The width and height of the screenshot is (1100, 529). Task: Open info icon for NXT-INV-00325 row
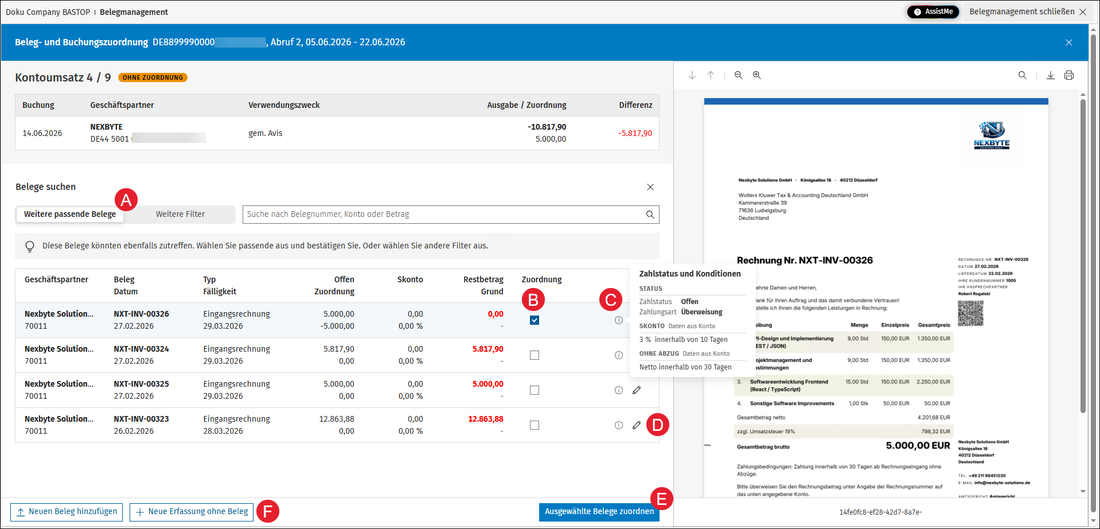(619, 389)
